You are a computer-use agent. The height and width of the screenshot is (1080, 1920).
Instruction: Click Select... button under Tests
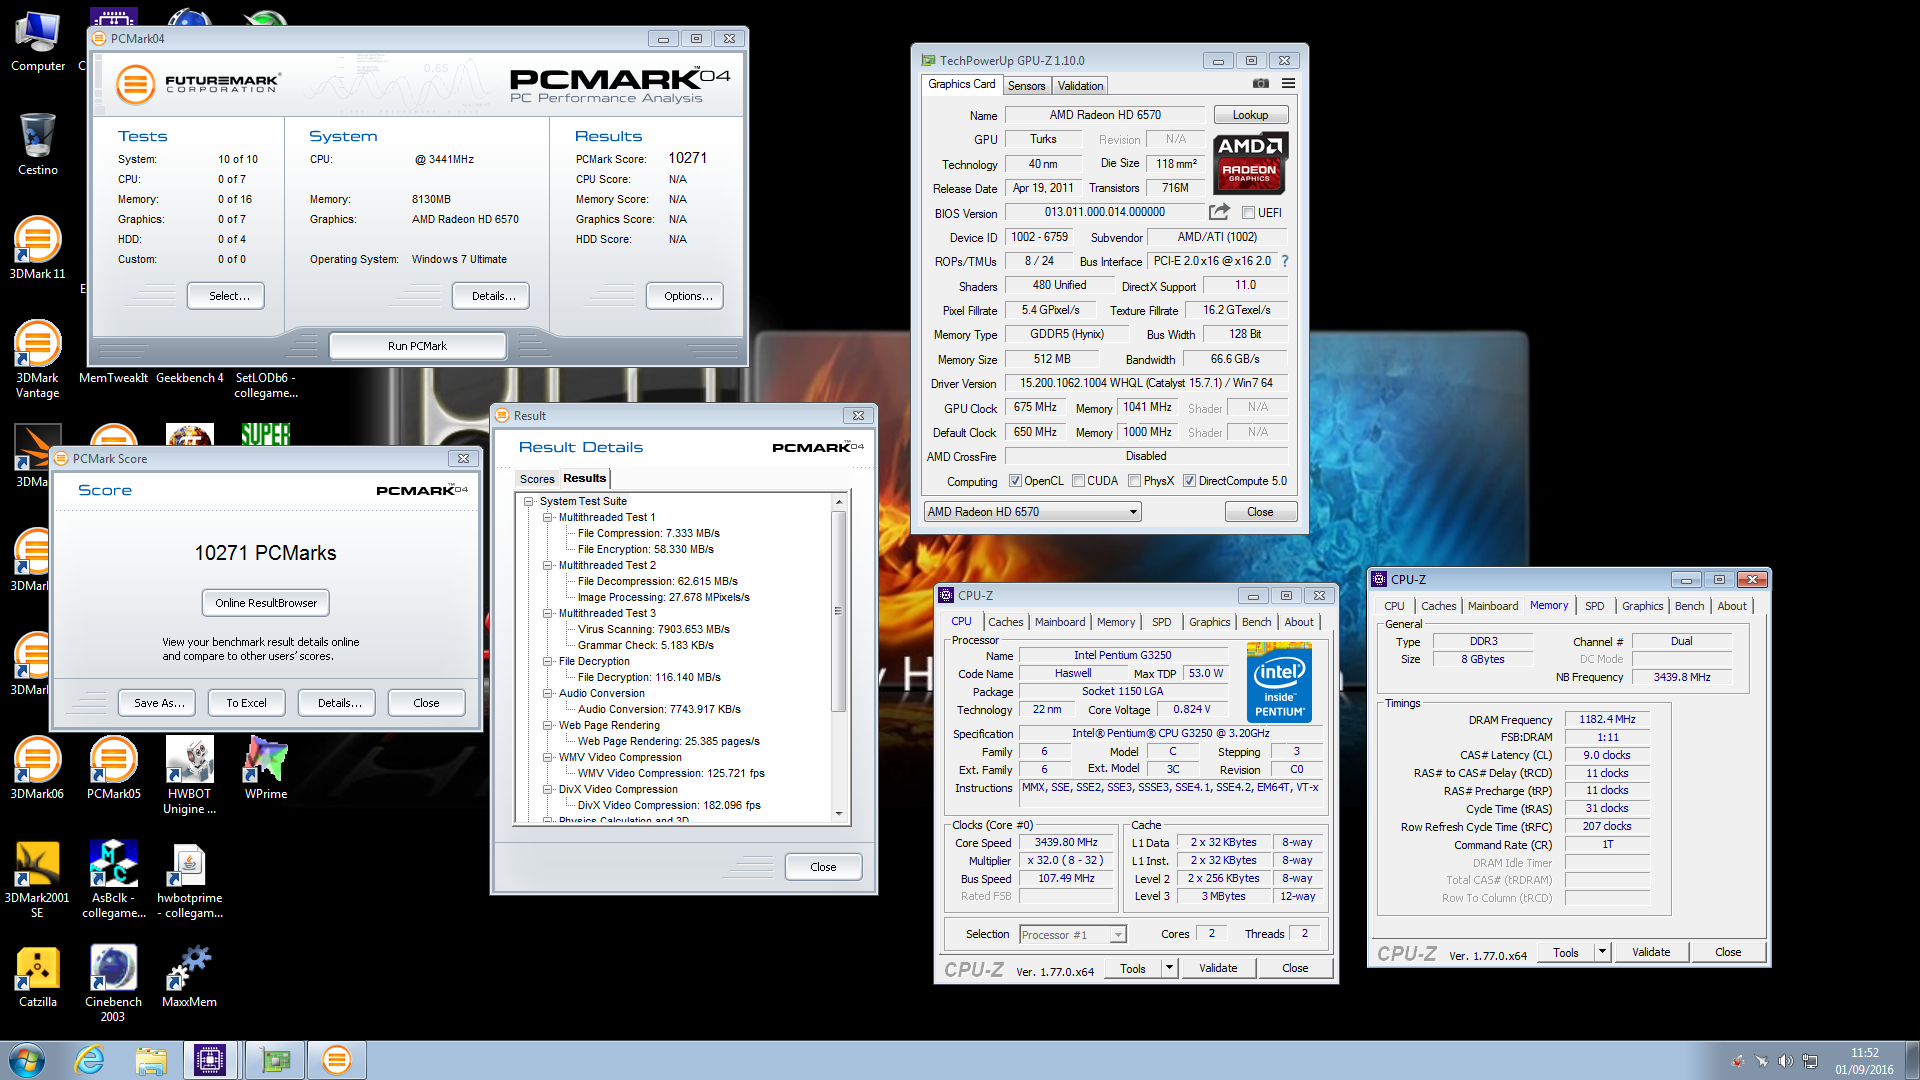[226, 296]
